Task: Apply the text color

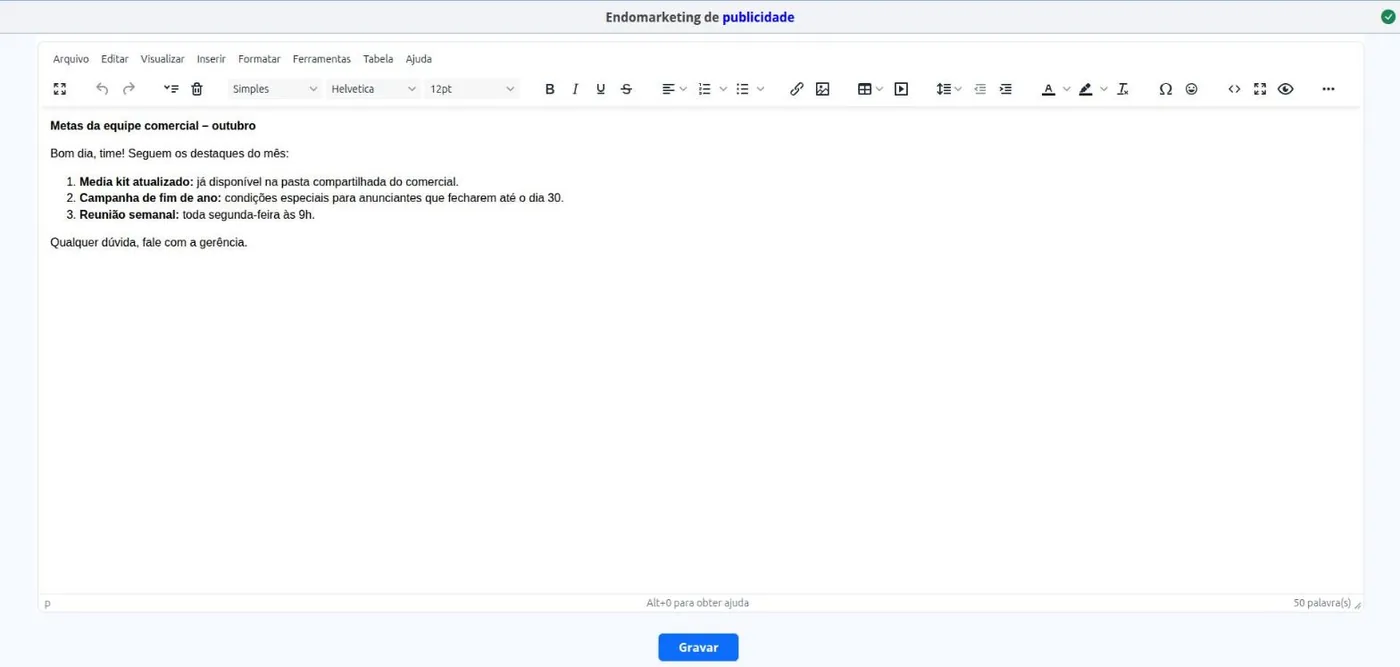Action: [1048, 89]
